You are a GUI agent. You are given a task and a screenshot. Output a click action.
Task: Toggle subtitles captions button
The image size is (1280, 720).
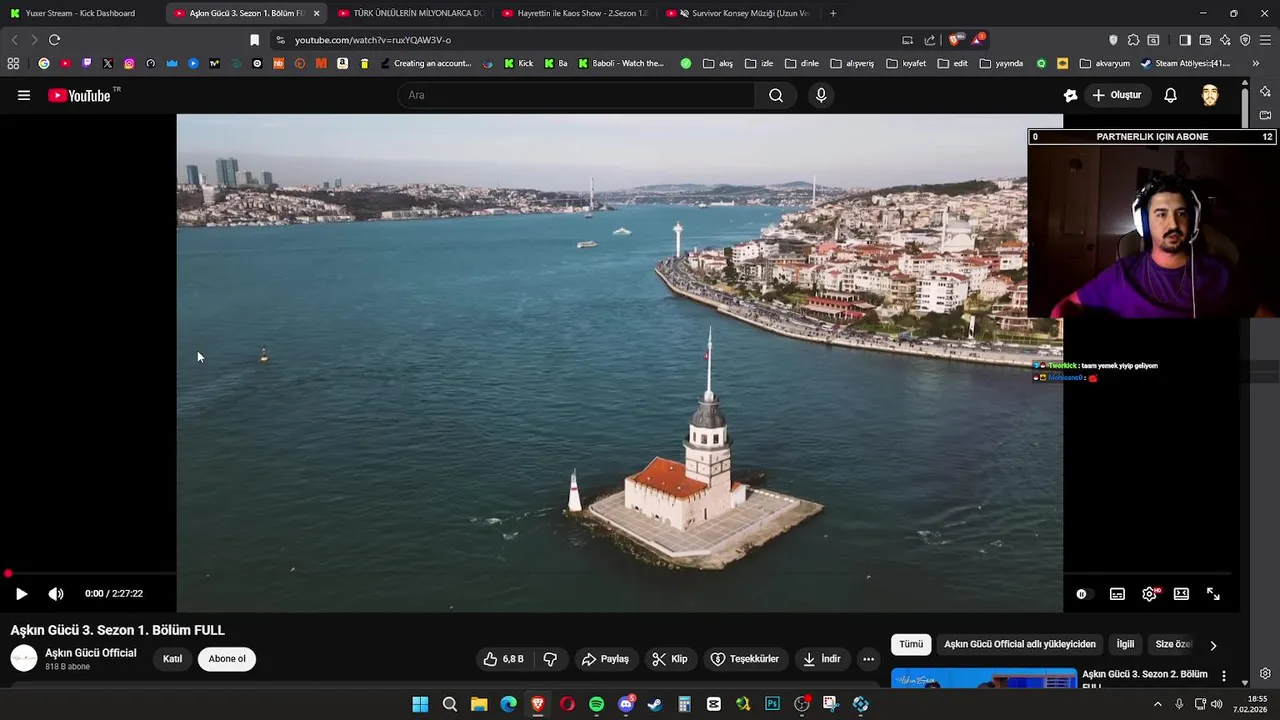click(1117, 594)
